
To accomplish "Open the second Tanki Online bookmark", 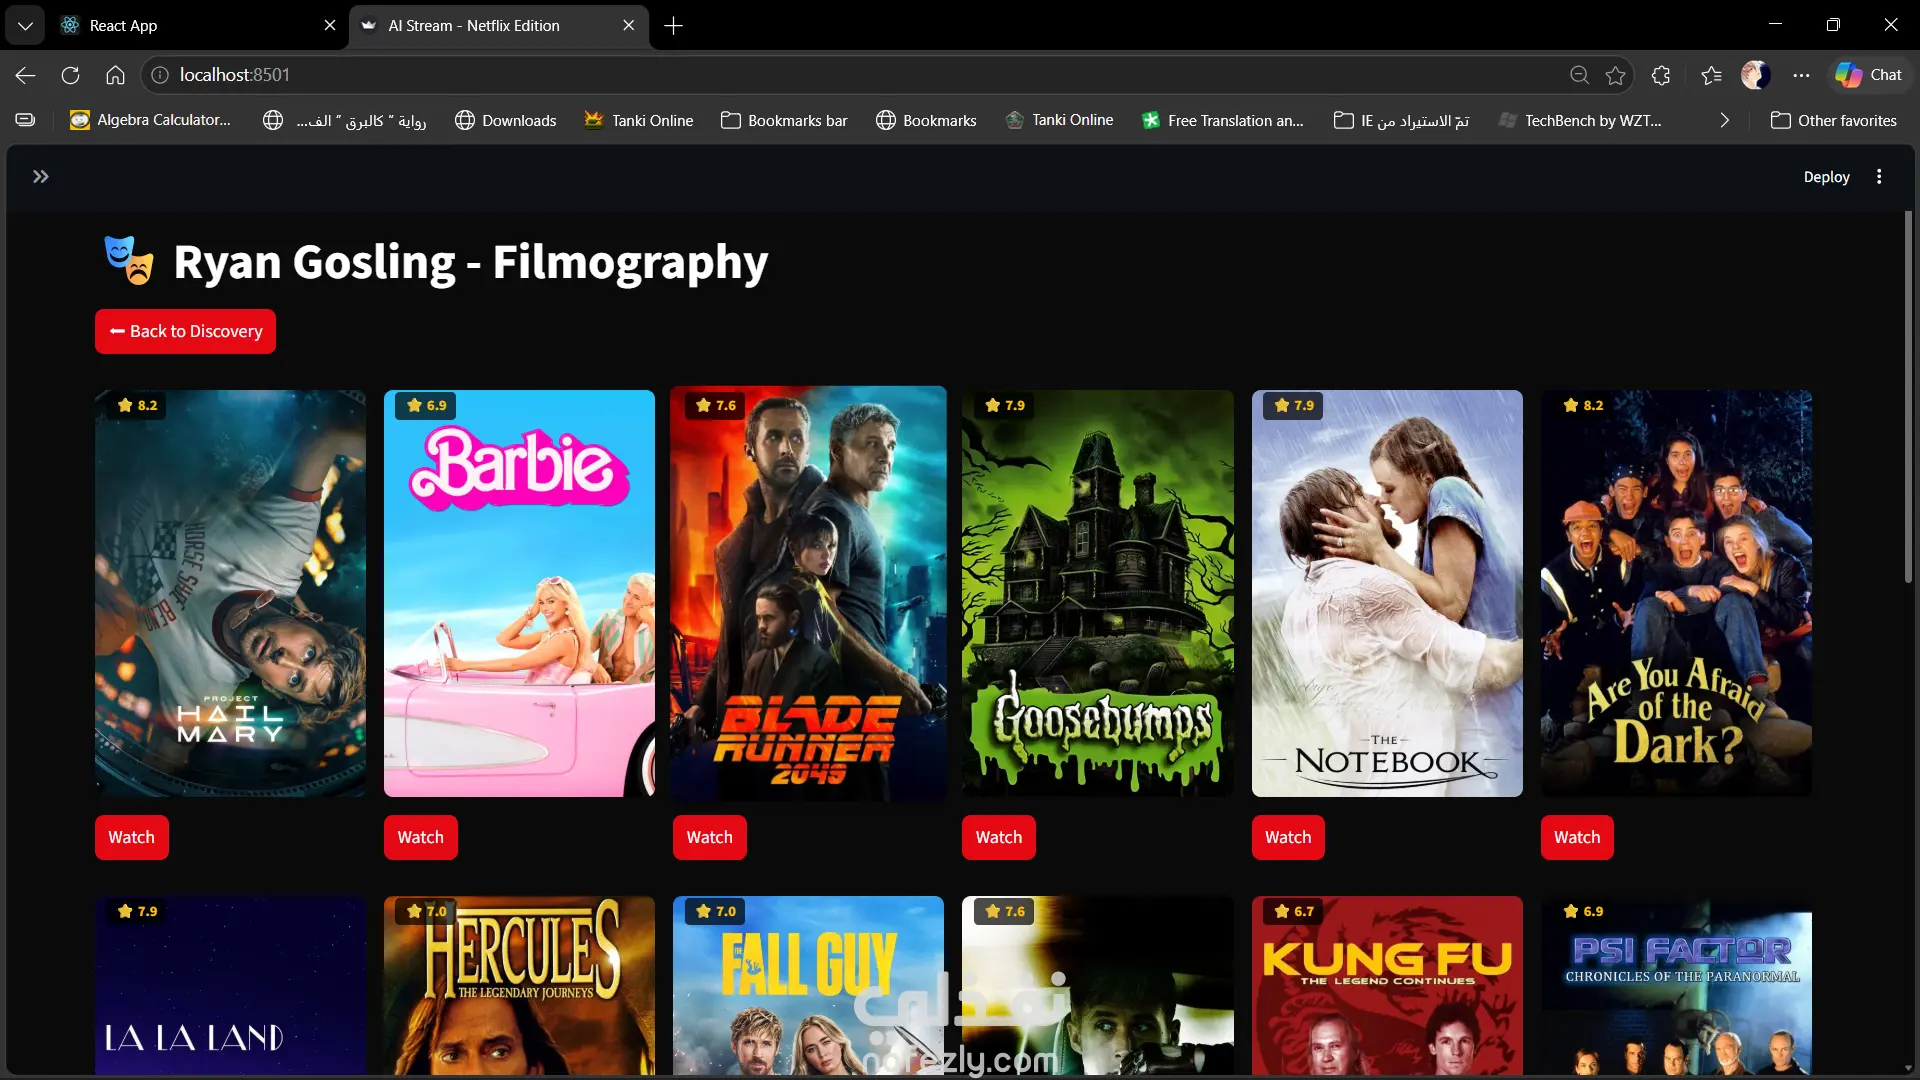I will pos(1059,120).
